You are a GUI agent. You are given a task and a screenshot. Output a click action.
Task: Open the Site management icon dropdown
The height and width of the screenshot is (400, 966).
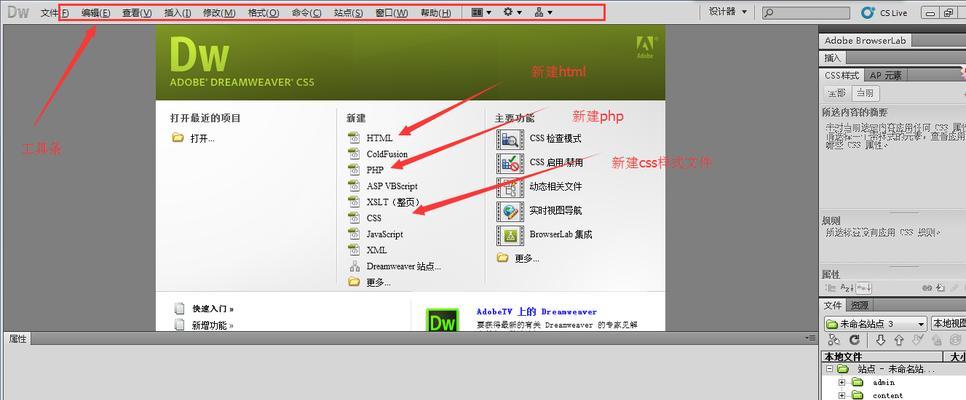543,12
